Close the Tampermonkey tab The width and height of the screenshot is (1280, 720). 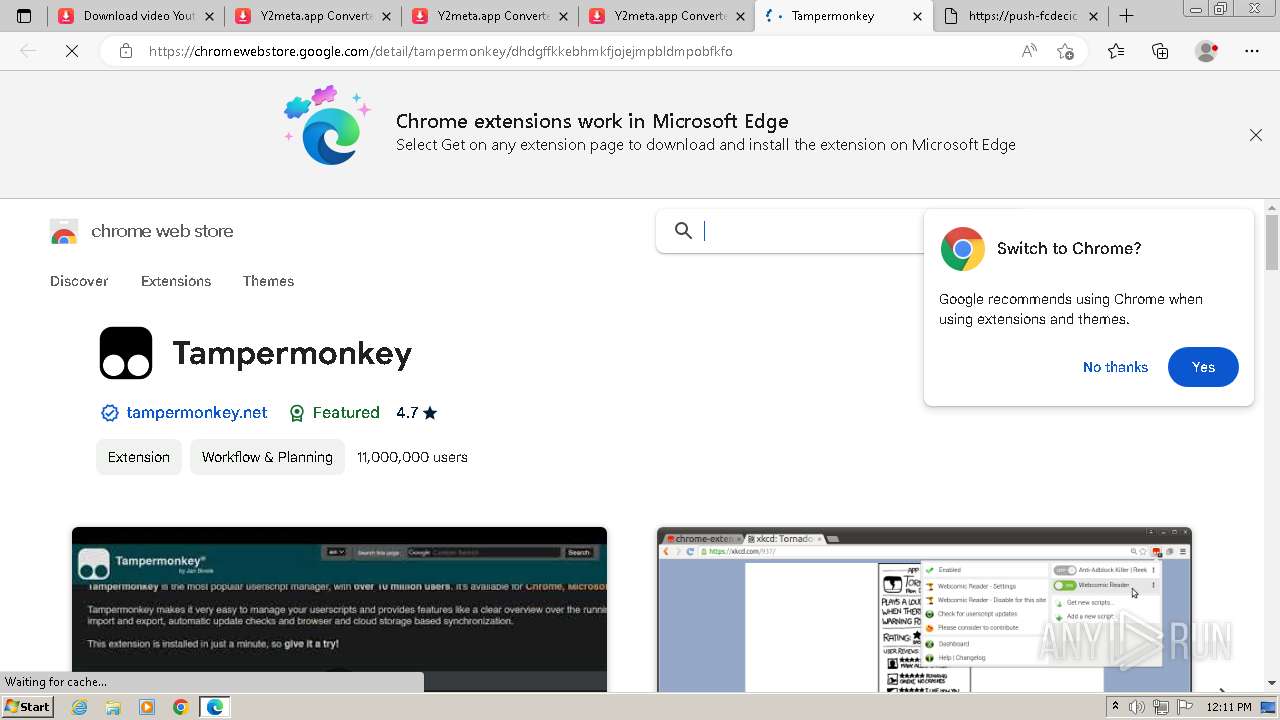point(917,16)
